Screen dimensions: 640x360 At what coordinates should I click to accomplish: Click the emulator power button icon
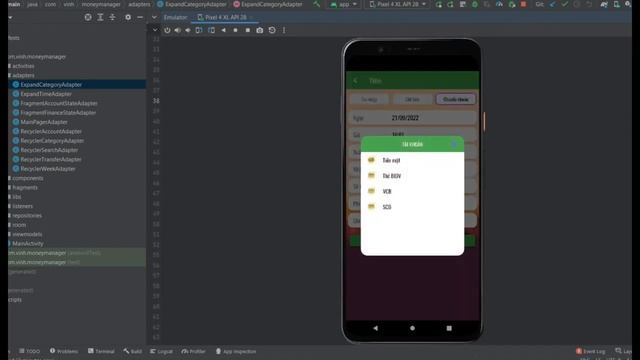click(167, 30)
